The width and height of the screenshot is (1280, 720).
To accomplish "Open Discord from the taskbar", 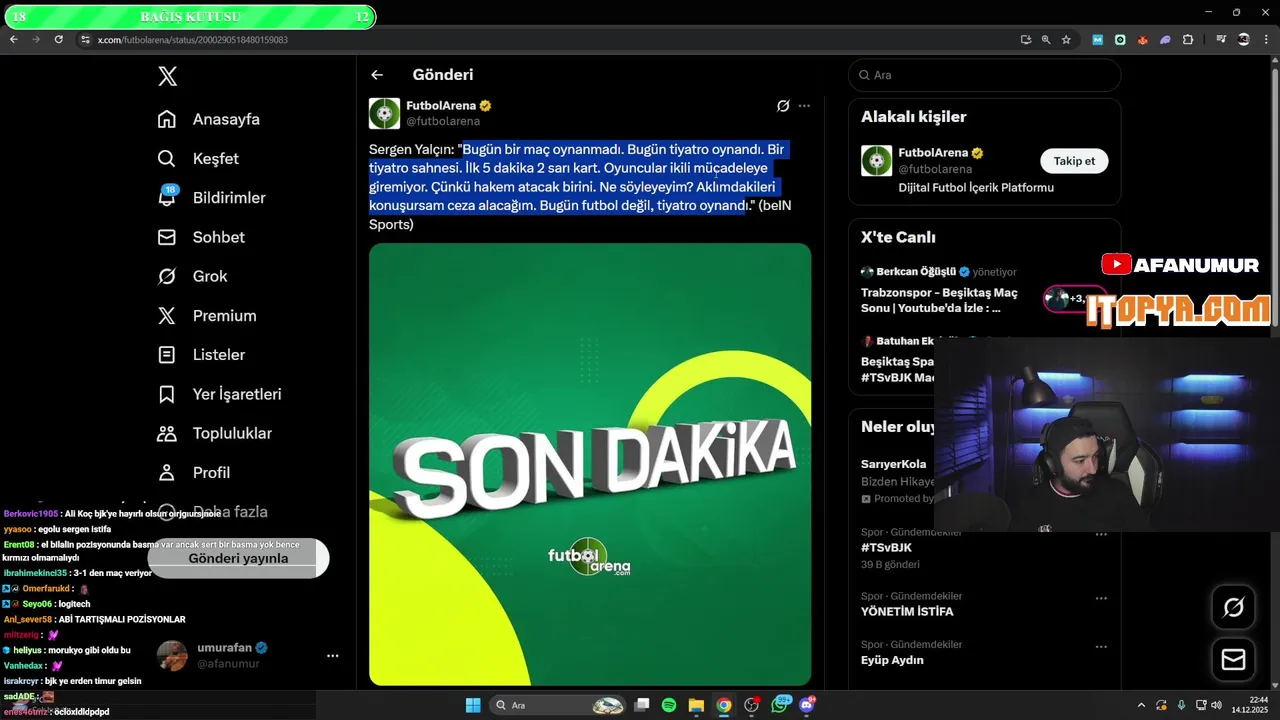I will [x=806, y=705].
